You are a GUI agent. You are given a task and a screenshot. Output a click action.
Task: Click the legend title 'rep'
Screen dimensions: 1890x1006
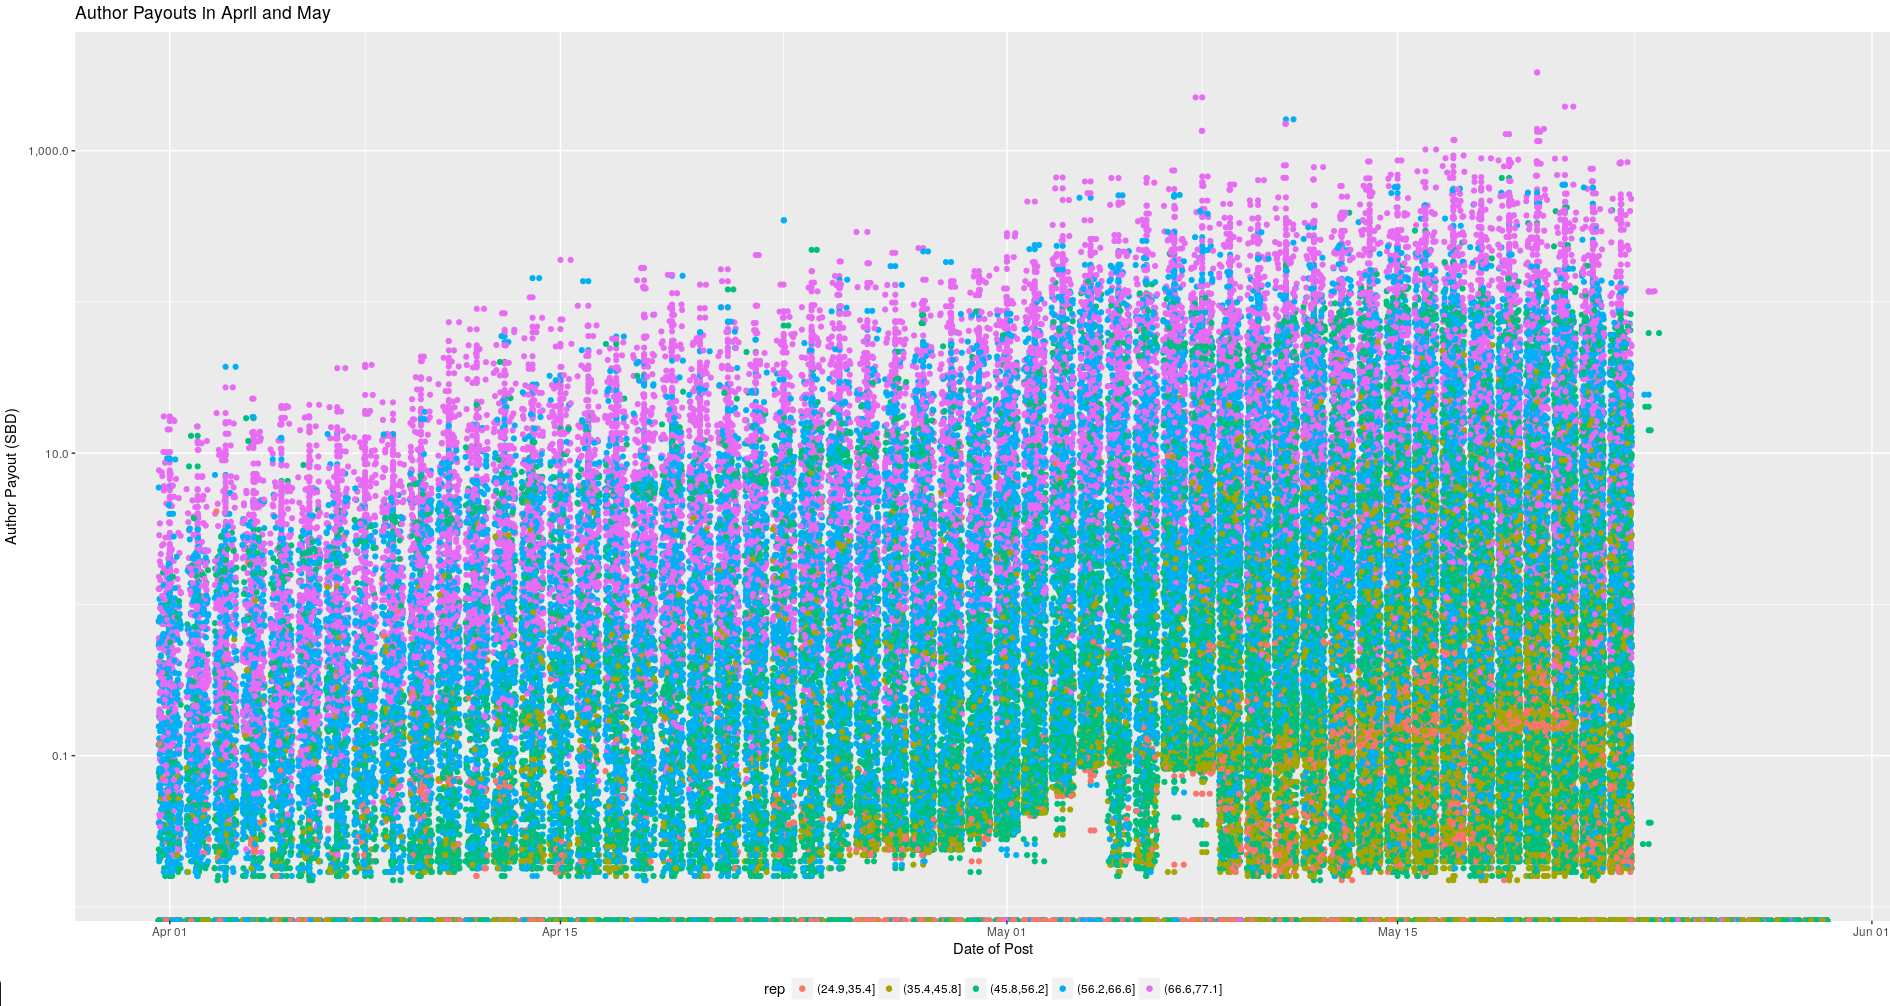pos(774,989)
